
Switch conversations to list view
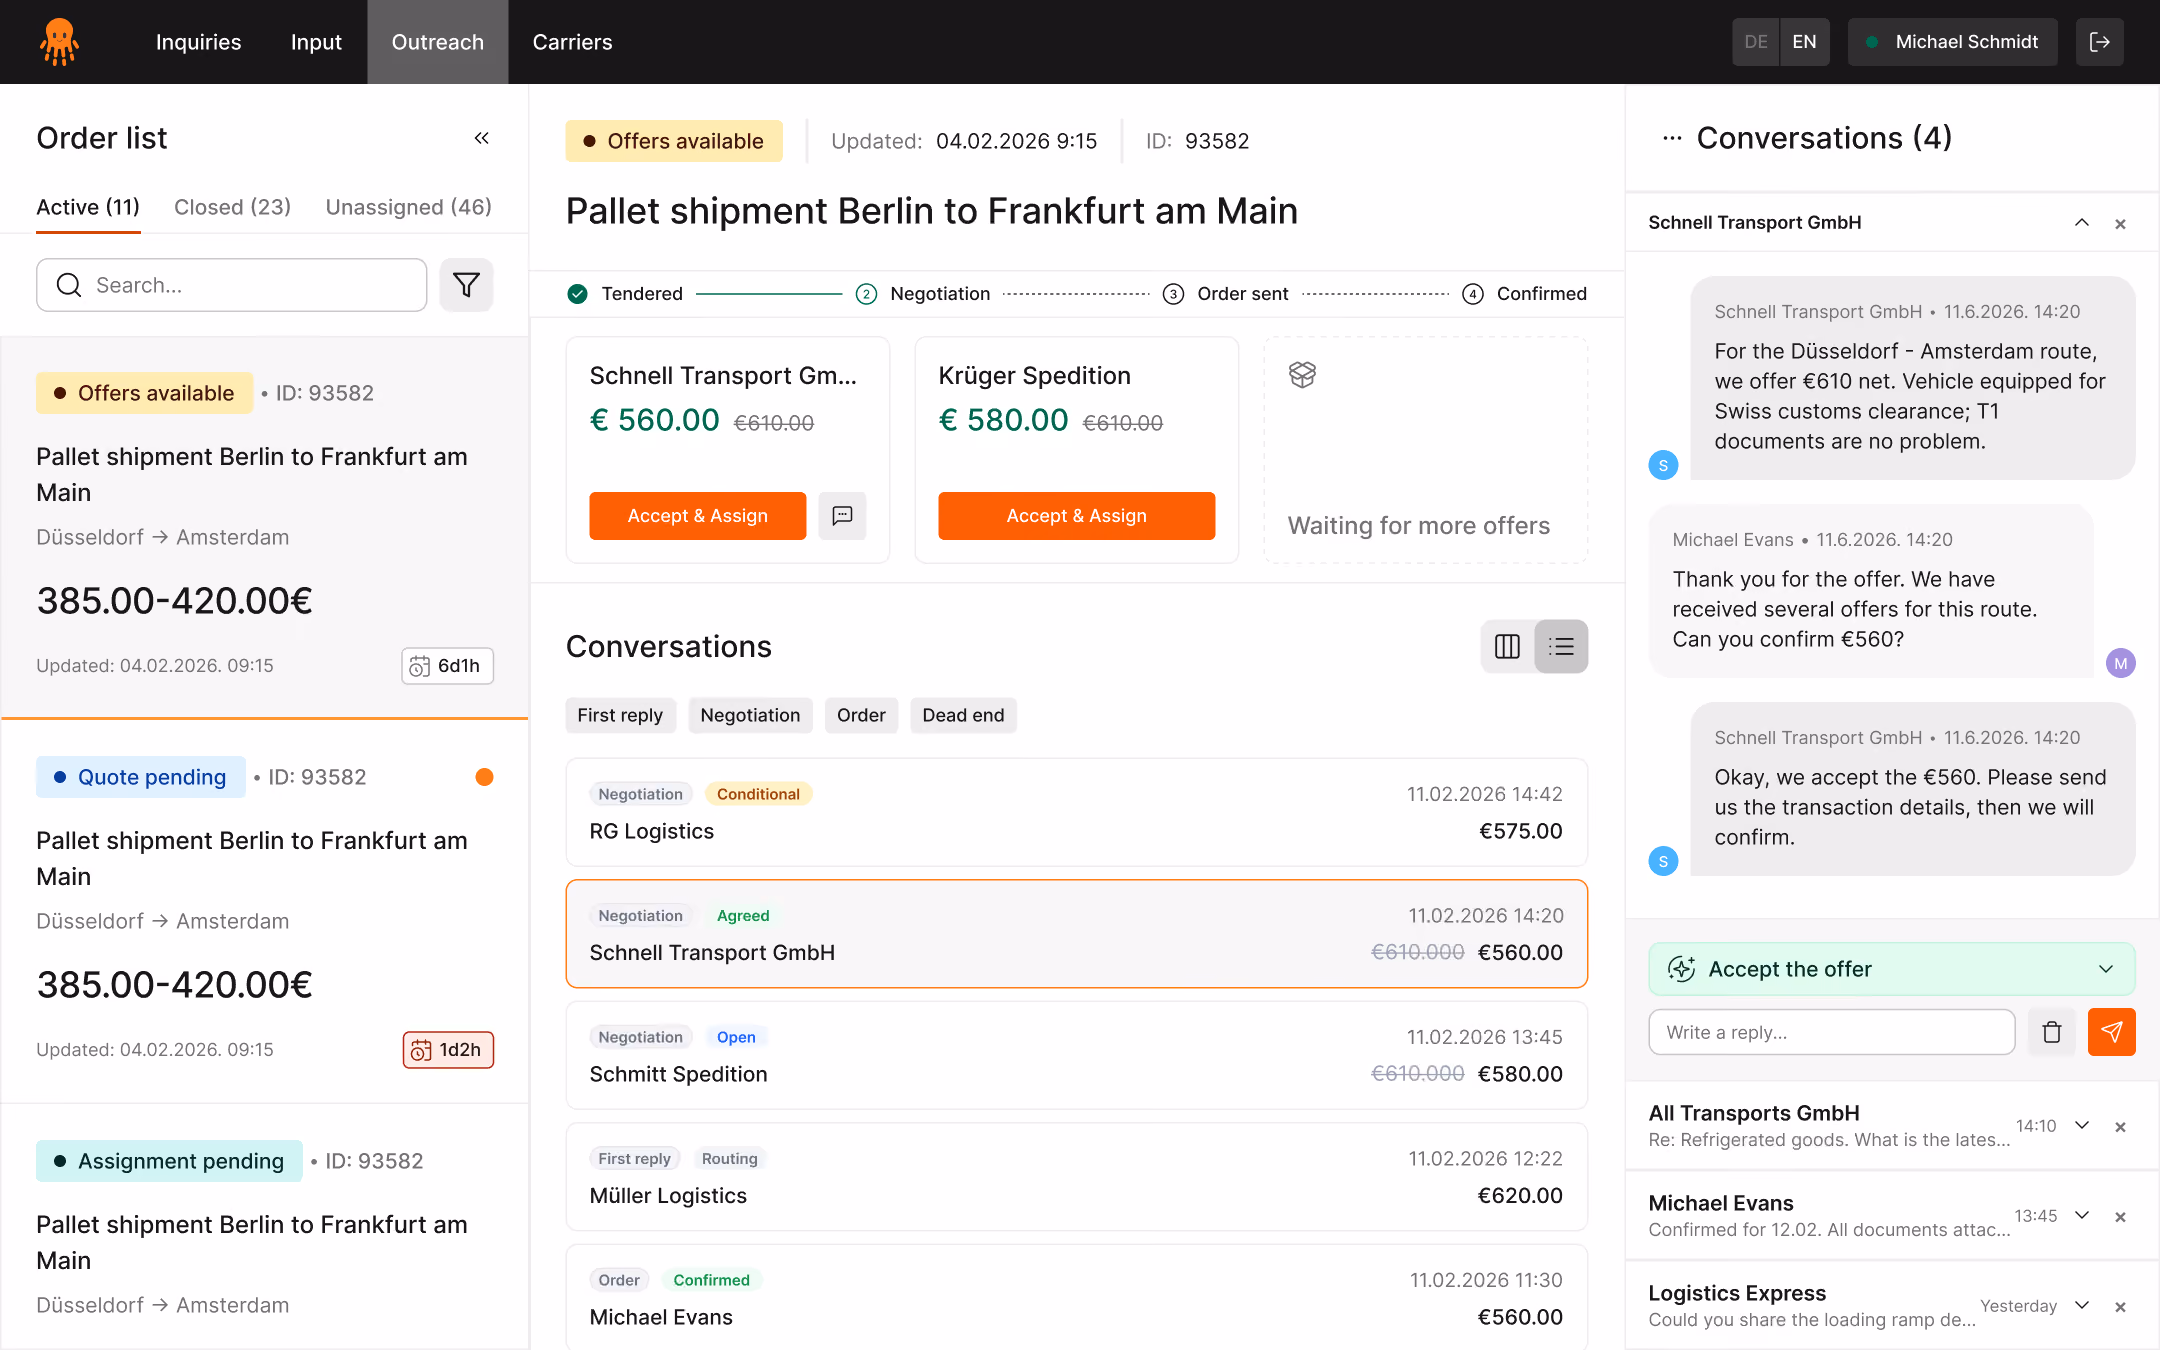pyautogui.click(x=1561, y=647)
